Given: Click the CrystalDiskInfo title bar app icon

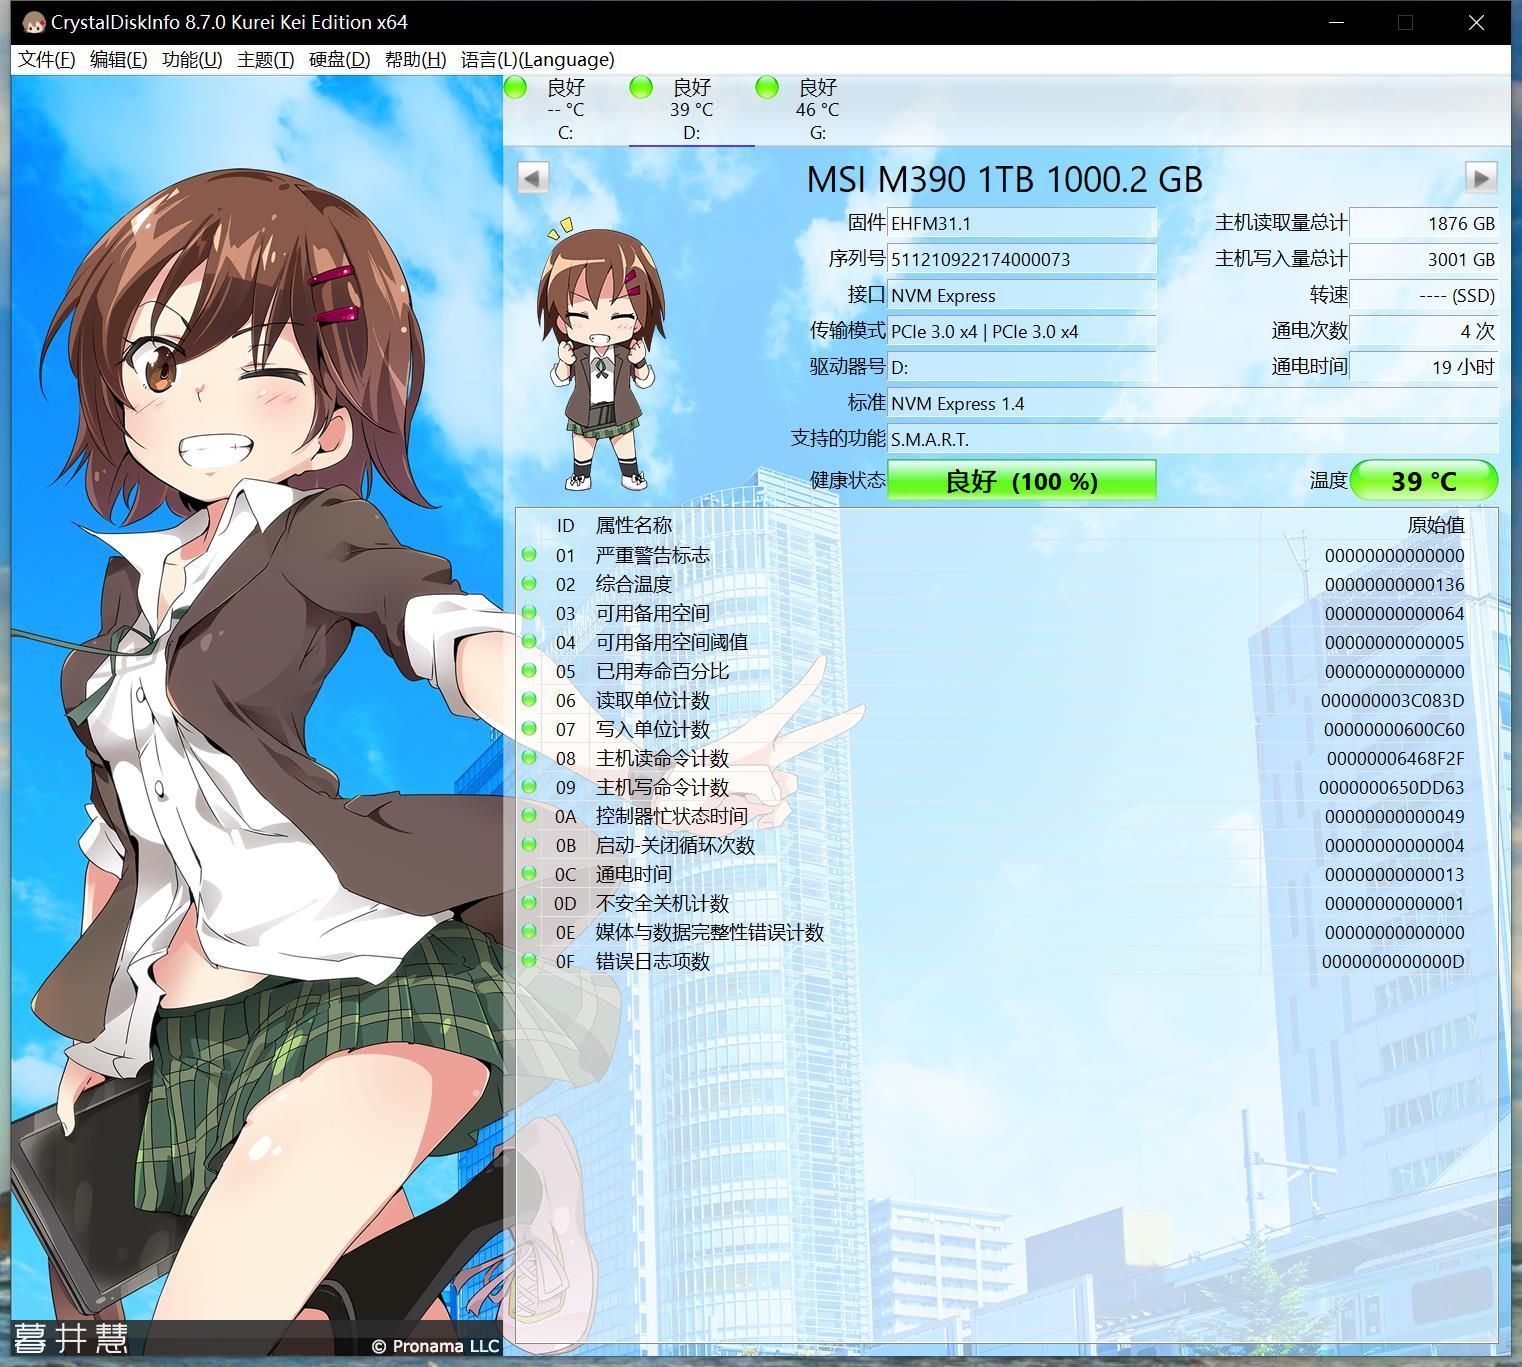Looking at the screenshot, I should tap(33, 22).
